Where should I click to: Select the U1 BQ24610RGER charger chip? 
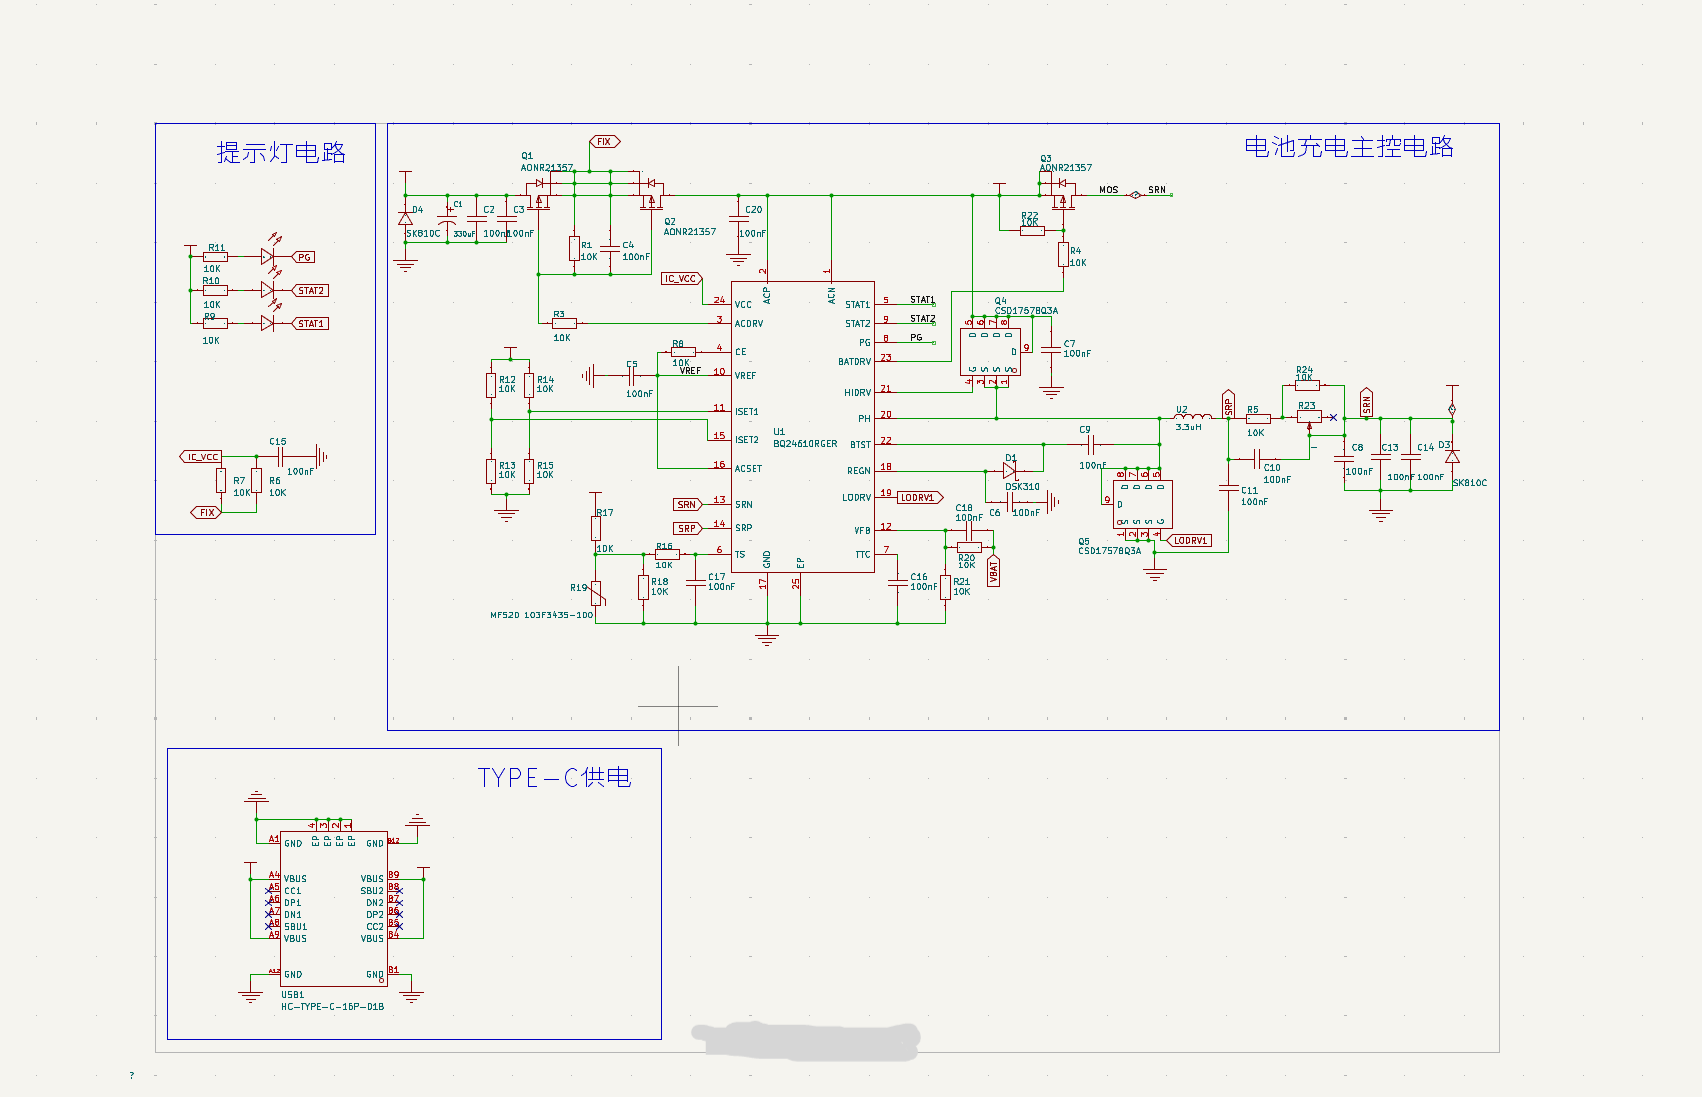click(x=802, y=427)
